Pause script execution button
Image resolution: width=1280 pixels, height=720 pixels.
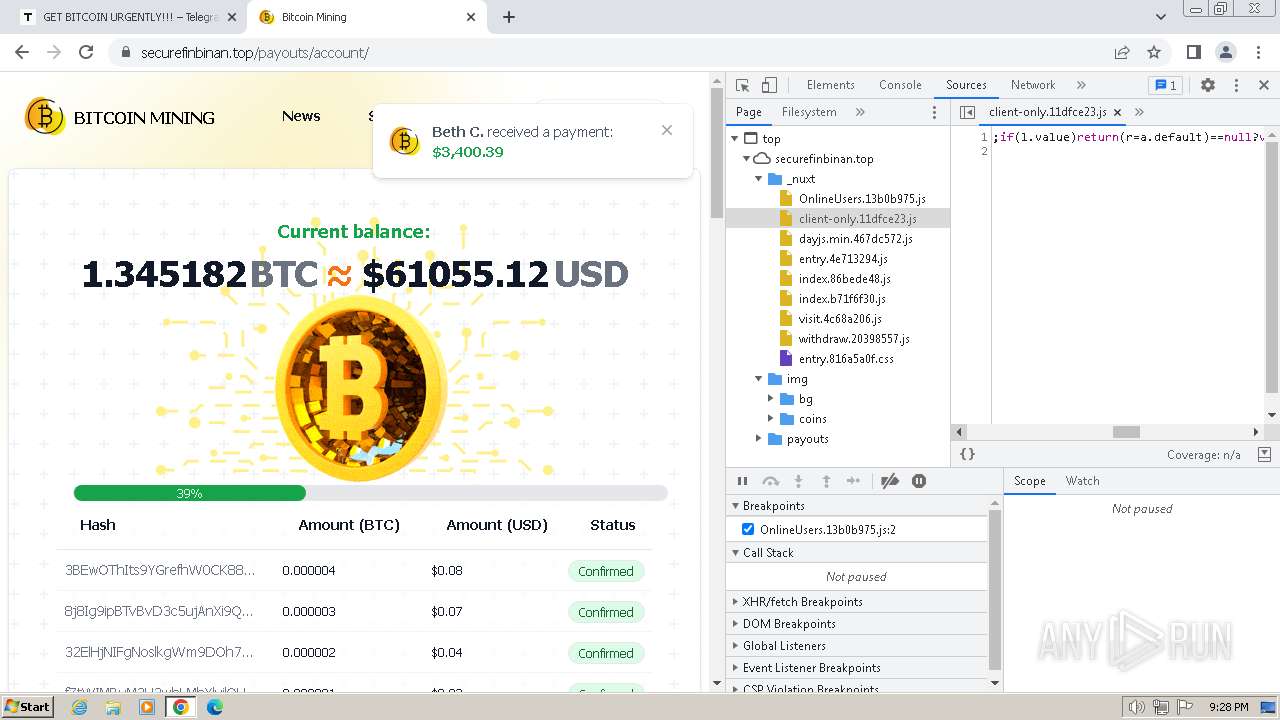[x=742, y=481]
